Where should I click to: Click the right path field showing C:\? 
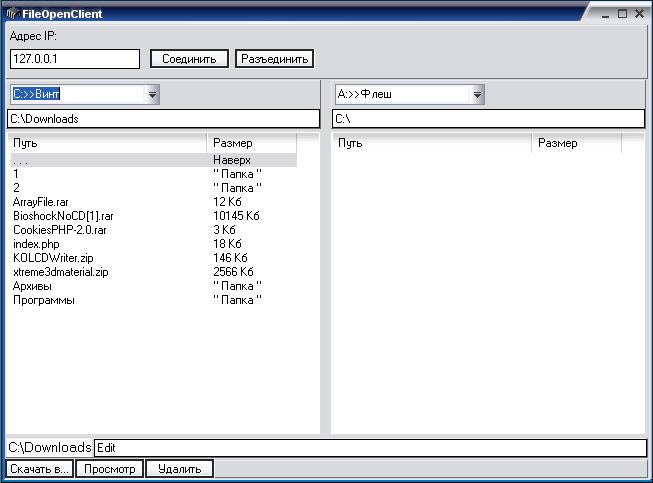coord(488,119)
